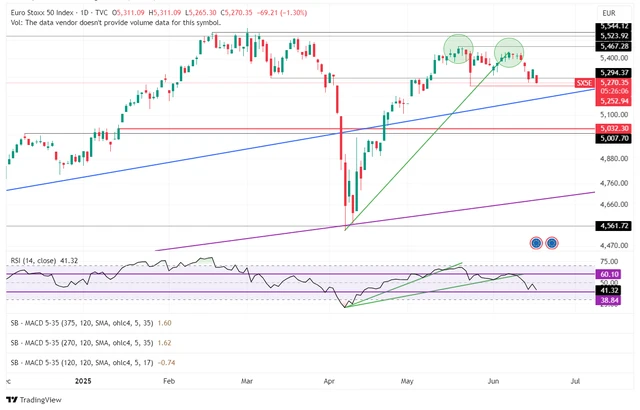This screenshot has height=410, width=640.
Task: Click the Apr label on time axis
Action: tap(329, 381)
